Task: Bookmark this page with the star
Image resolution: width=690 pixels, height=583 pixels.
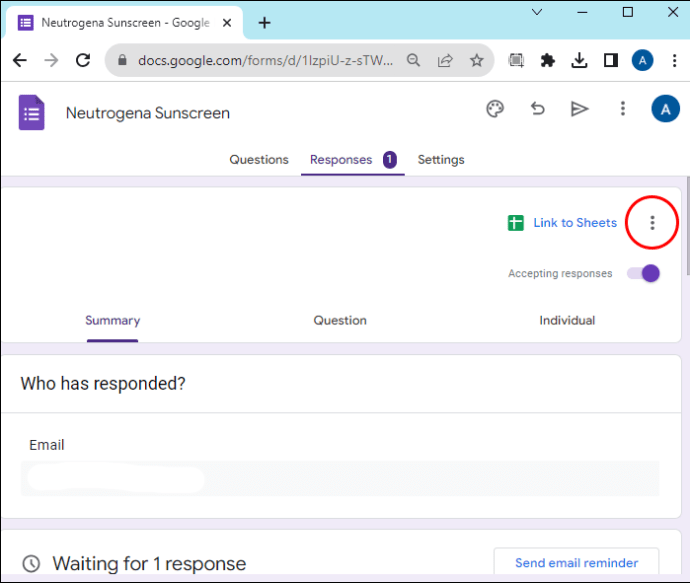Action: click(477, 60)
